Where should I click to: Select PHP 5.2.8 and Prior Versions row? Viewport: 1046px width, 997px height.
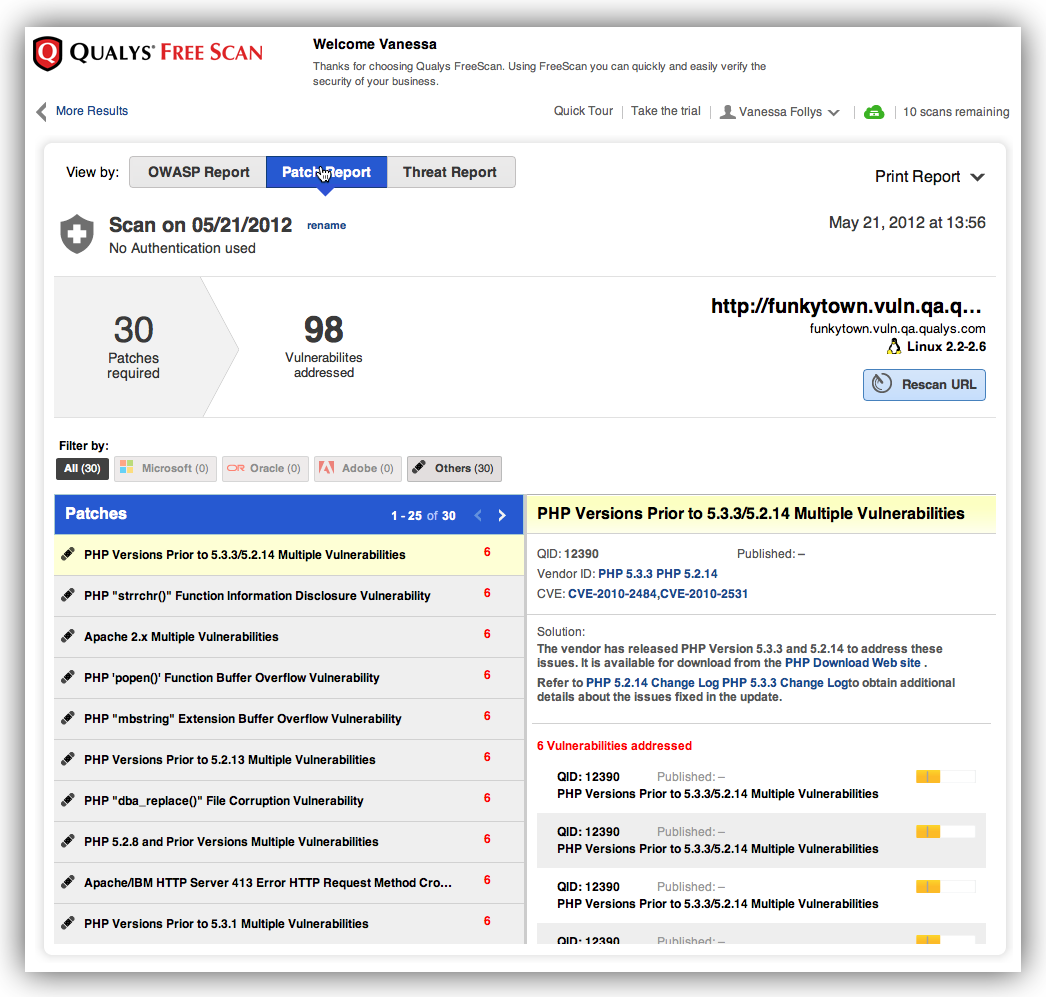[289, 842]
